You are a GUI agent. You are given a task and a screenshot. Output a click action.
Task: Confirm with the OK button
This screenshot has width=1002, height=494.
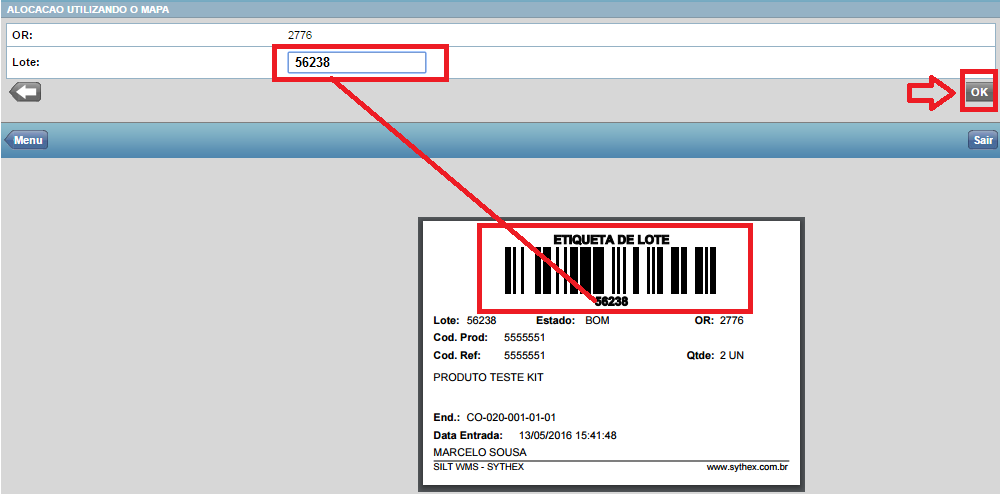979,92
